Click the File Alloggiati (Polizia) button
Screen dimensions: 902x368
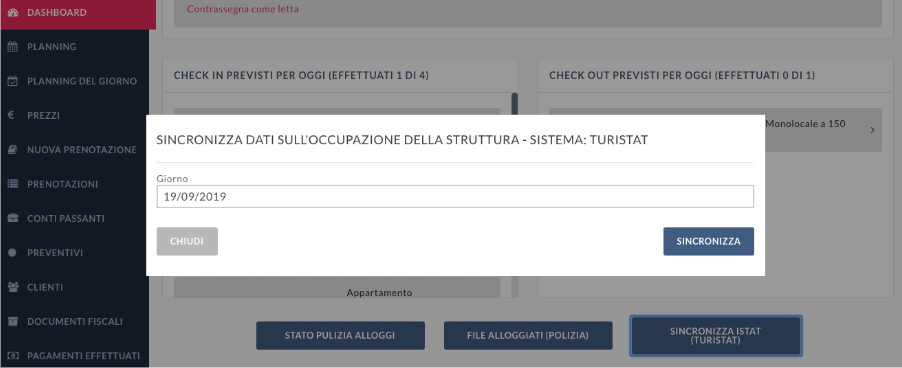coord(528,336)
